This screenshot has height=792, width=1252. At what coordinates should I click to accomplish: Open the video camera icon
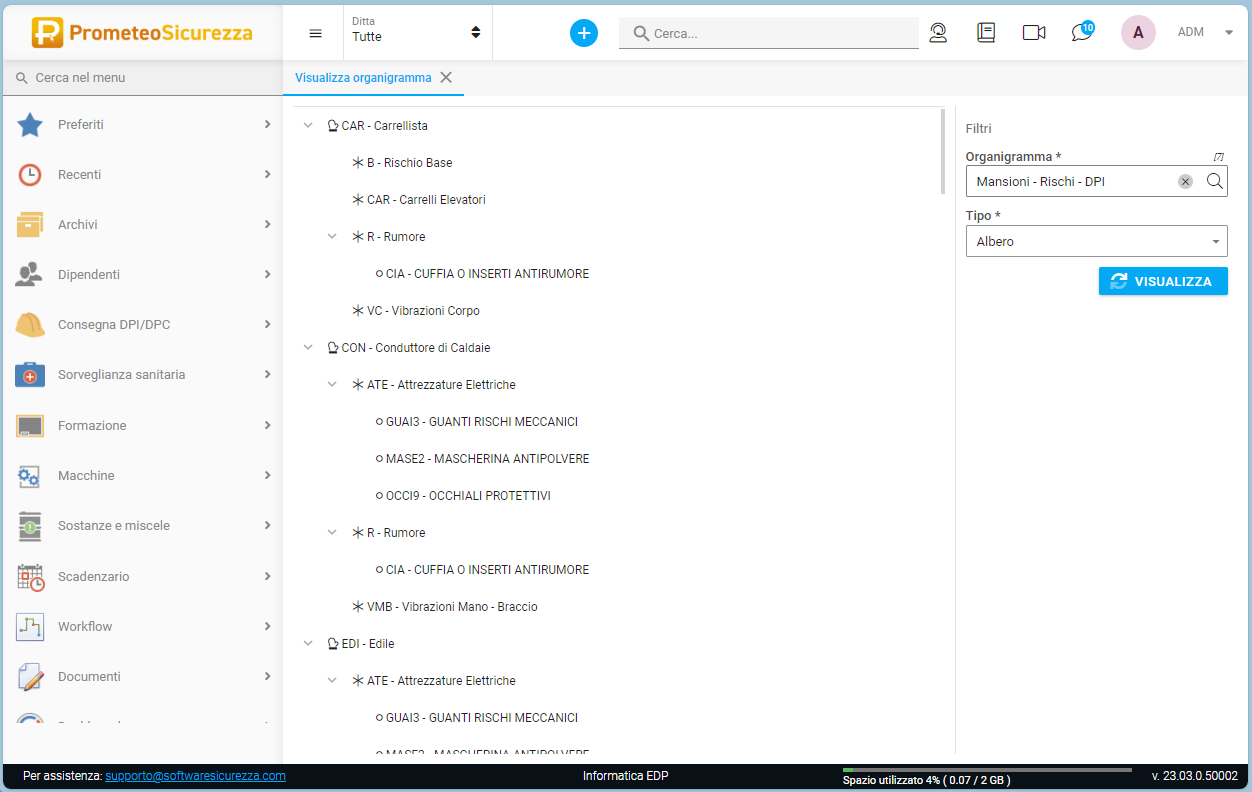(1034, 33)
